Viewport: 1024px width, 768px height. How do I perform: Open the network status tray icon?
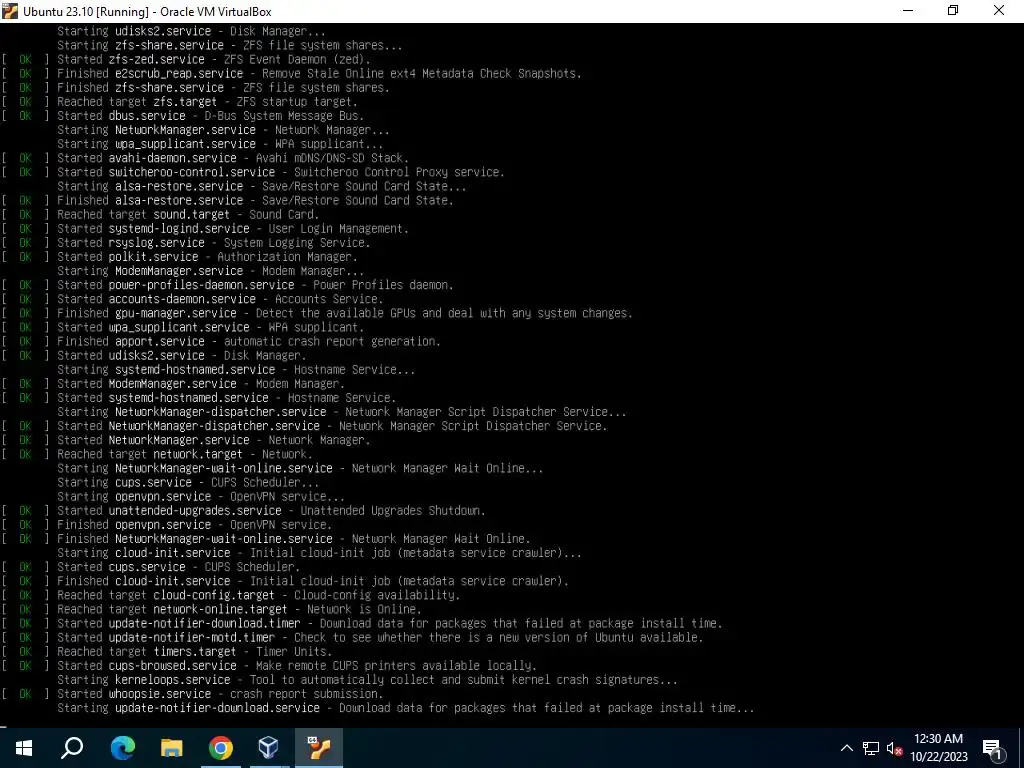tap(871, 748)
